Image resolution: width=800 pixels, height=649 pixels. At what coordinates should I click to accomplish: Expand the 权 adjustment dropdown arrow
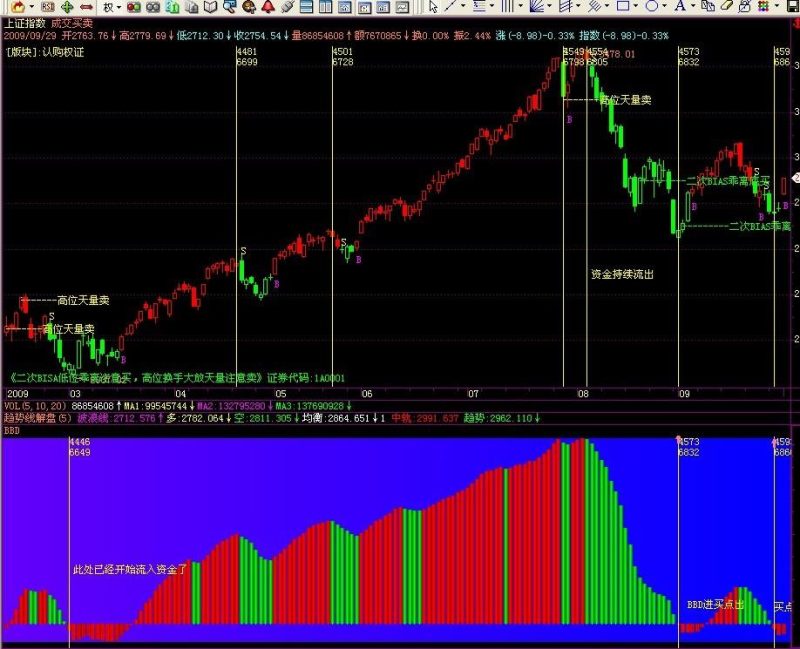tap(118, 7)
